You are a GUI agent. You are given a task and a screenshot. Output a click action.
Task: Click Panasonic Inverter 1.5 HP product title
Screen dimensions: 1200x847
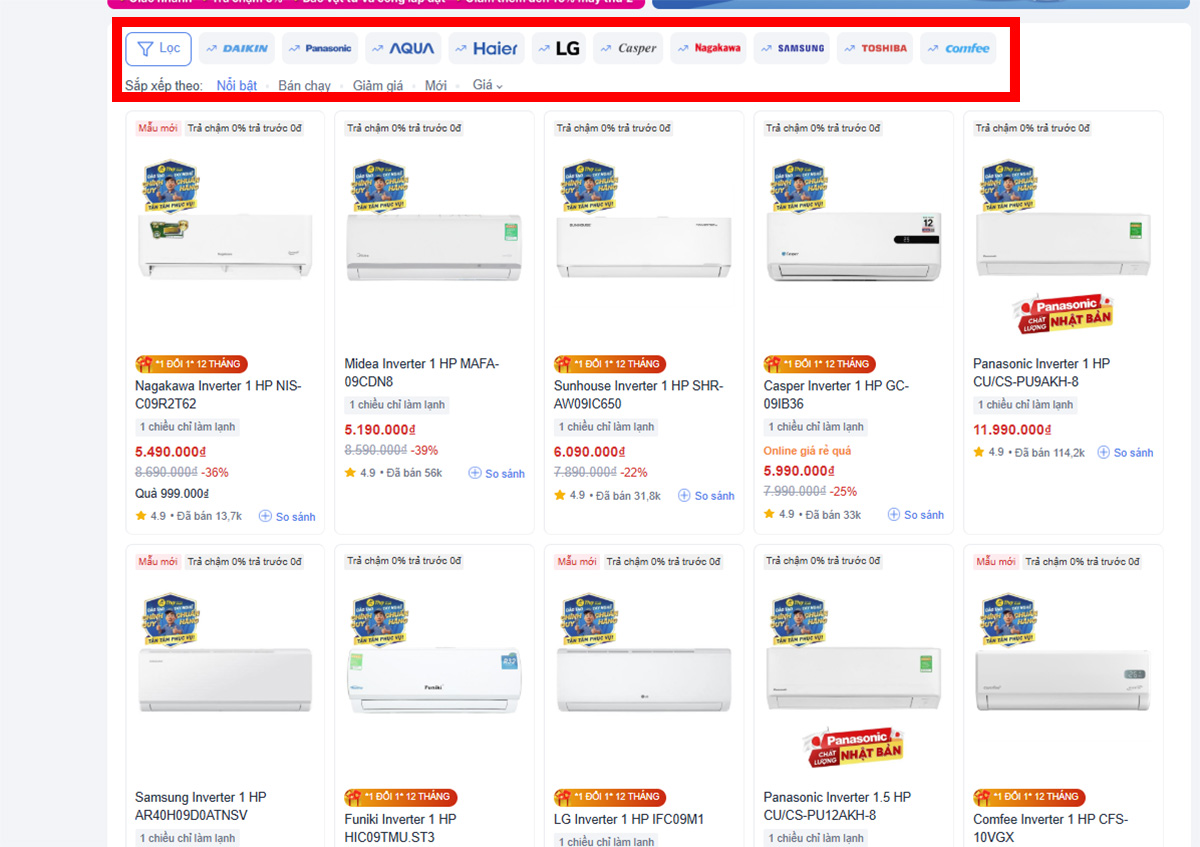(837, 806)
